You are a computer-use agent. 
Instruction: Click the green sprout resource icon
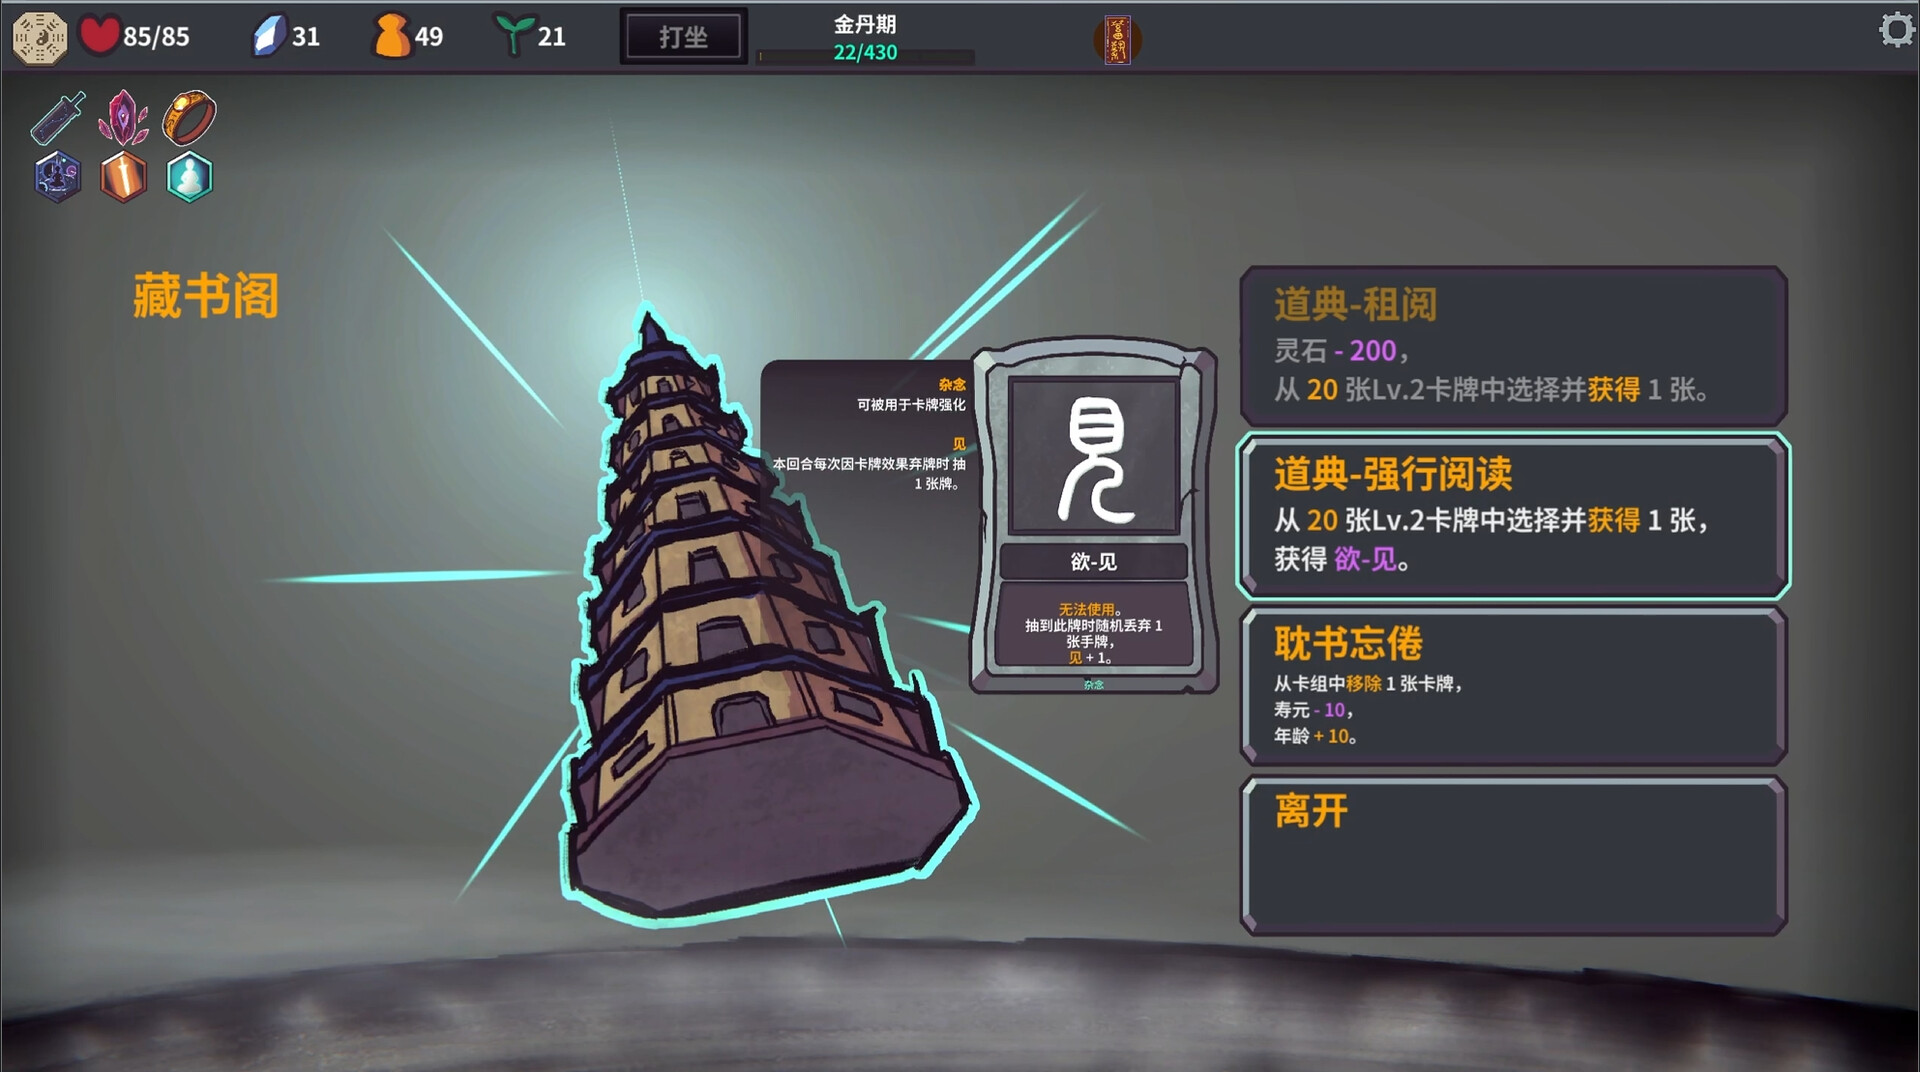513,36
